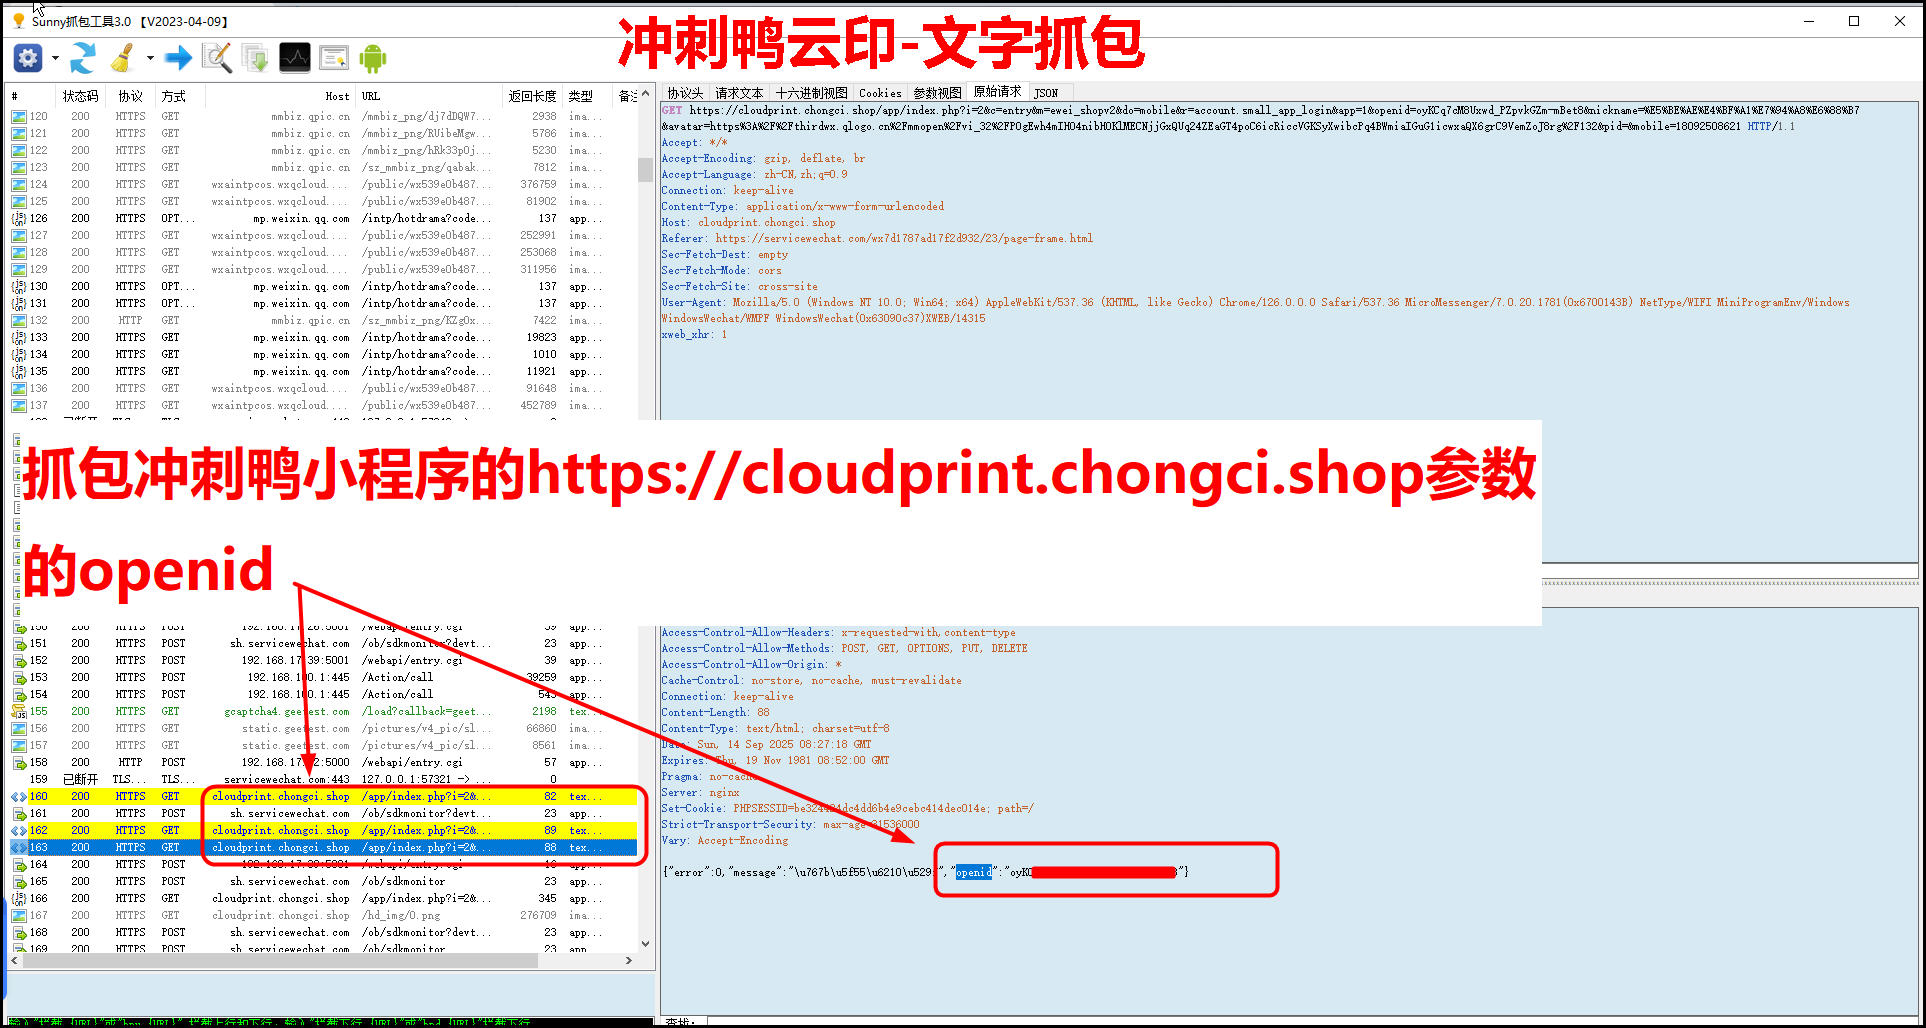
Task: Click the horizontal scrollbar right arrow
Action: click(x=628, y=960)
